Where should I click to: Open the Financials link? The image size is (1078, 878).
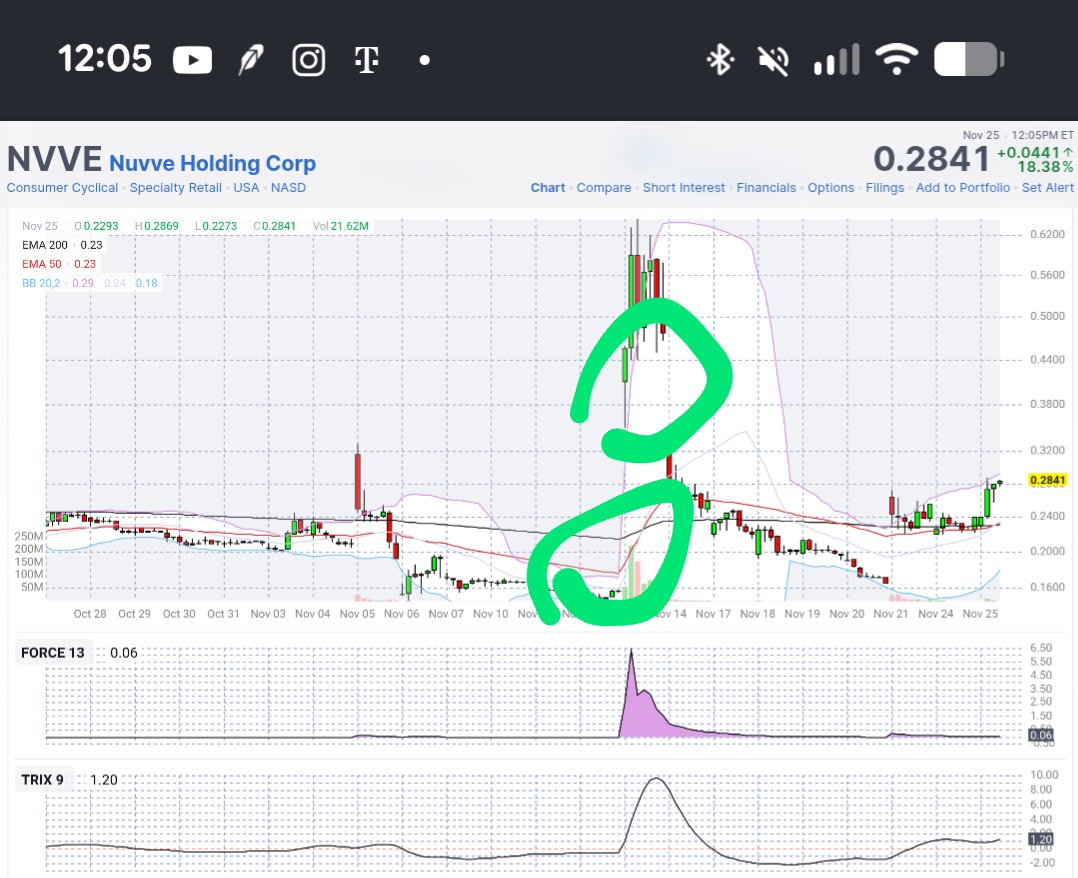(x=766, y=188)
